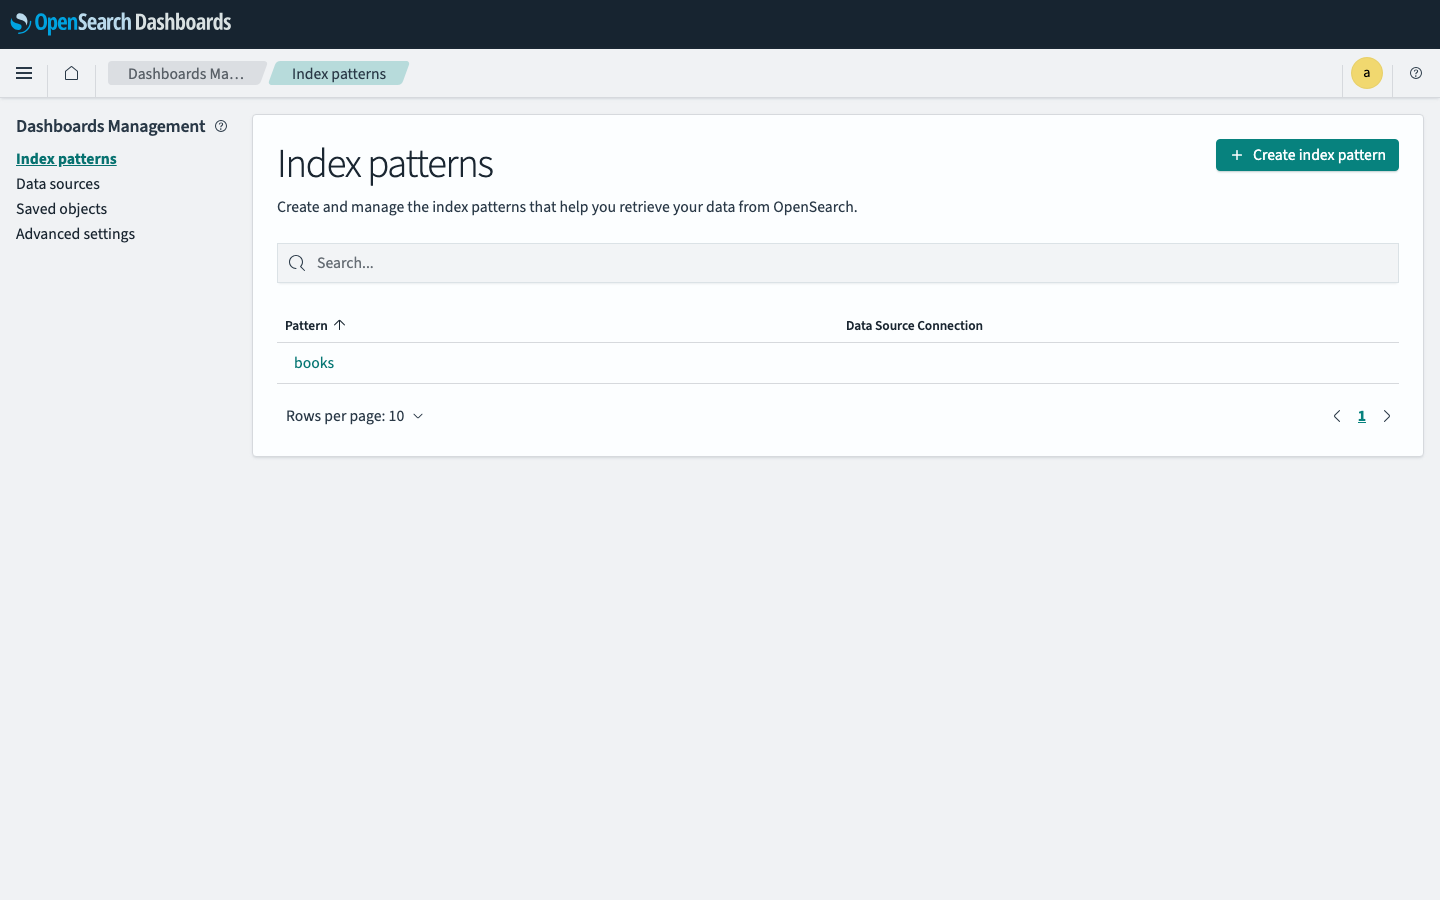Image resolution: width=1440 pixels, height=900 pixels.
Task: Open the books index pattern
Action: (x=314, y=363)
